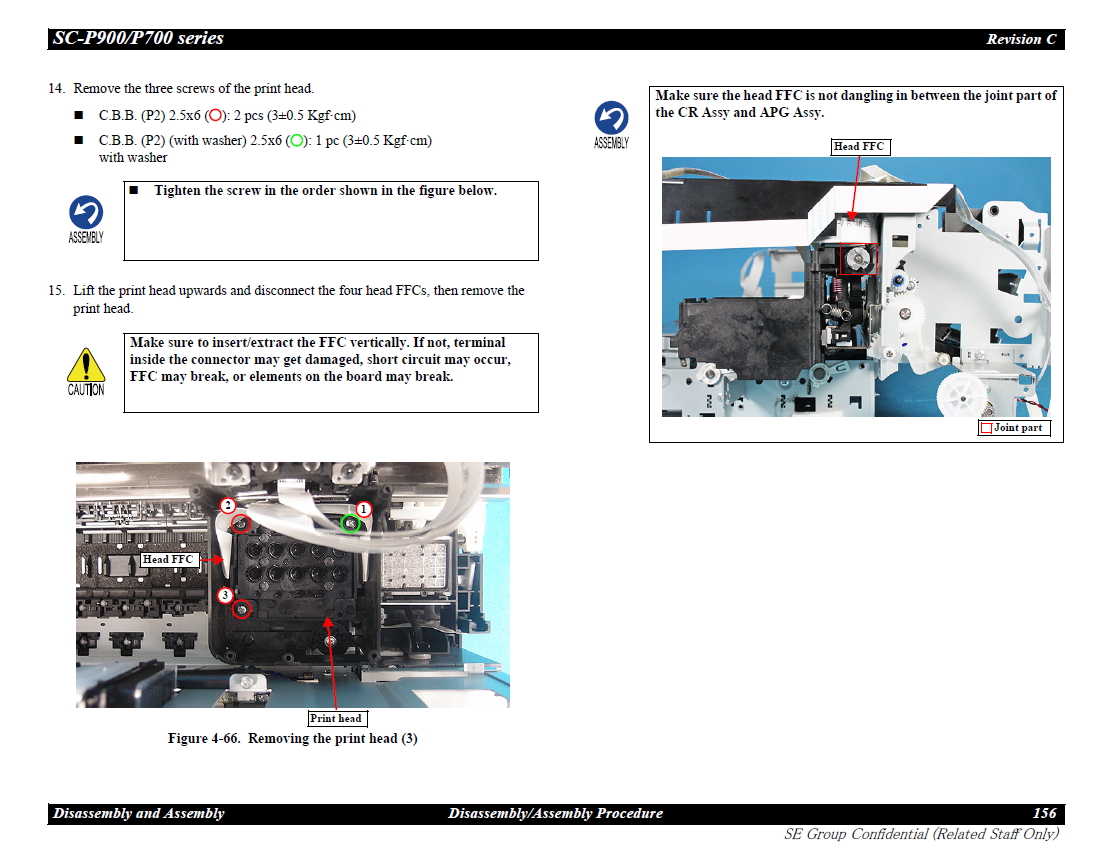This screenshot has height=857, width=1112.
Task: Click the green circle legend symbol in step 14
Action: 296,141
